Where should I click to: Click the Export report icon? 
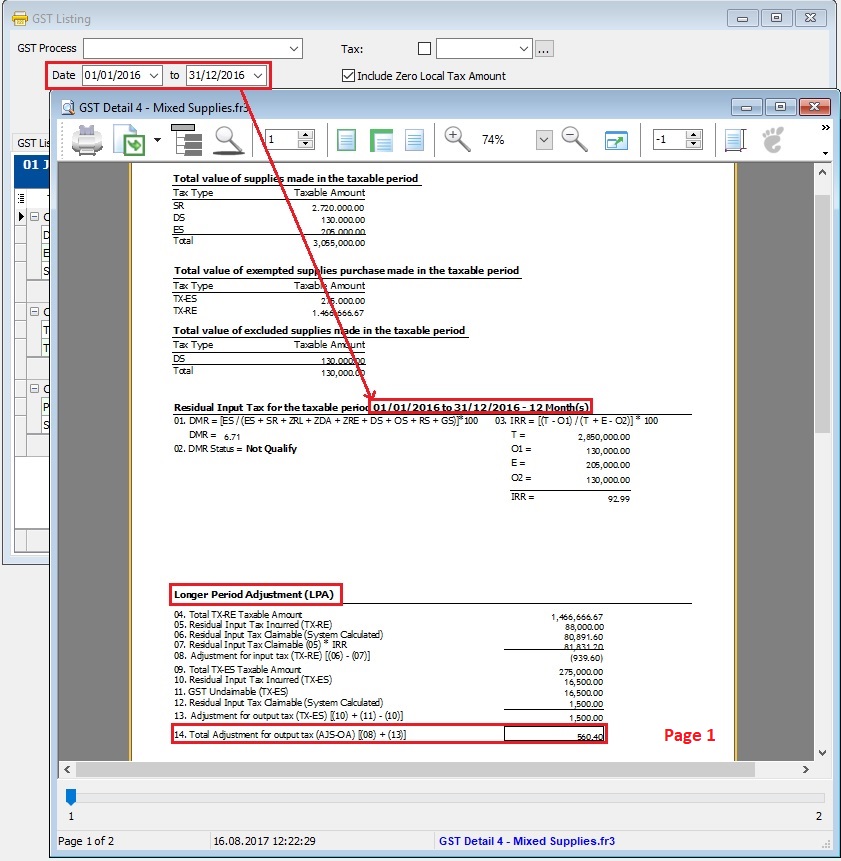[x=131, y=140]
